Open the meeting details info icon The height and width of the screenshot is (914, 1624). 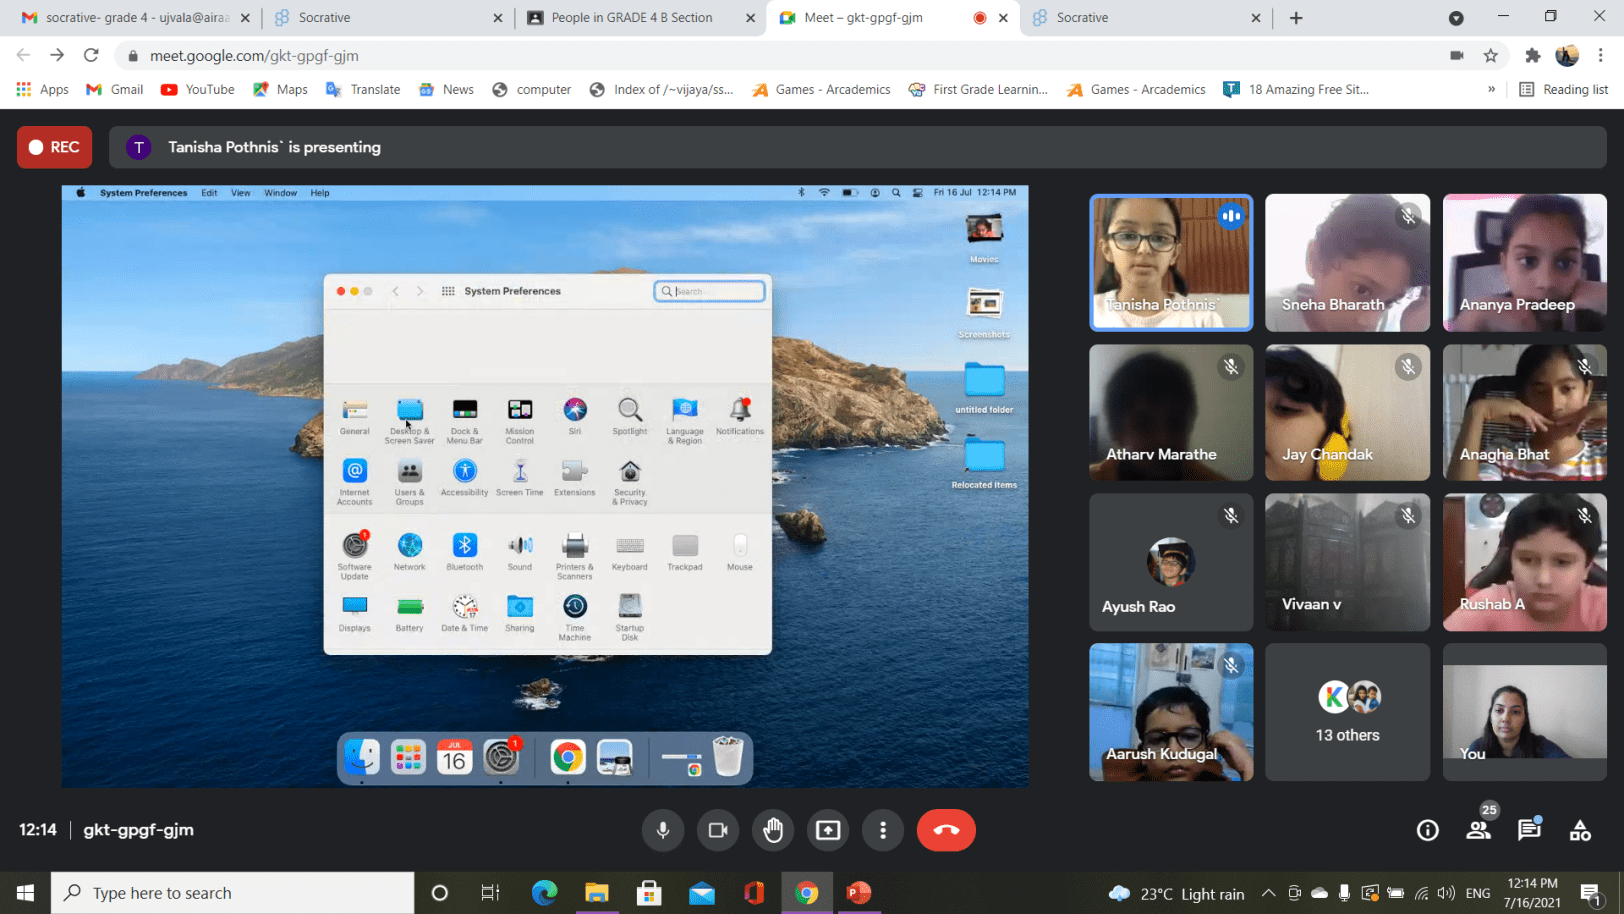(x=1427, y=830)
